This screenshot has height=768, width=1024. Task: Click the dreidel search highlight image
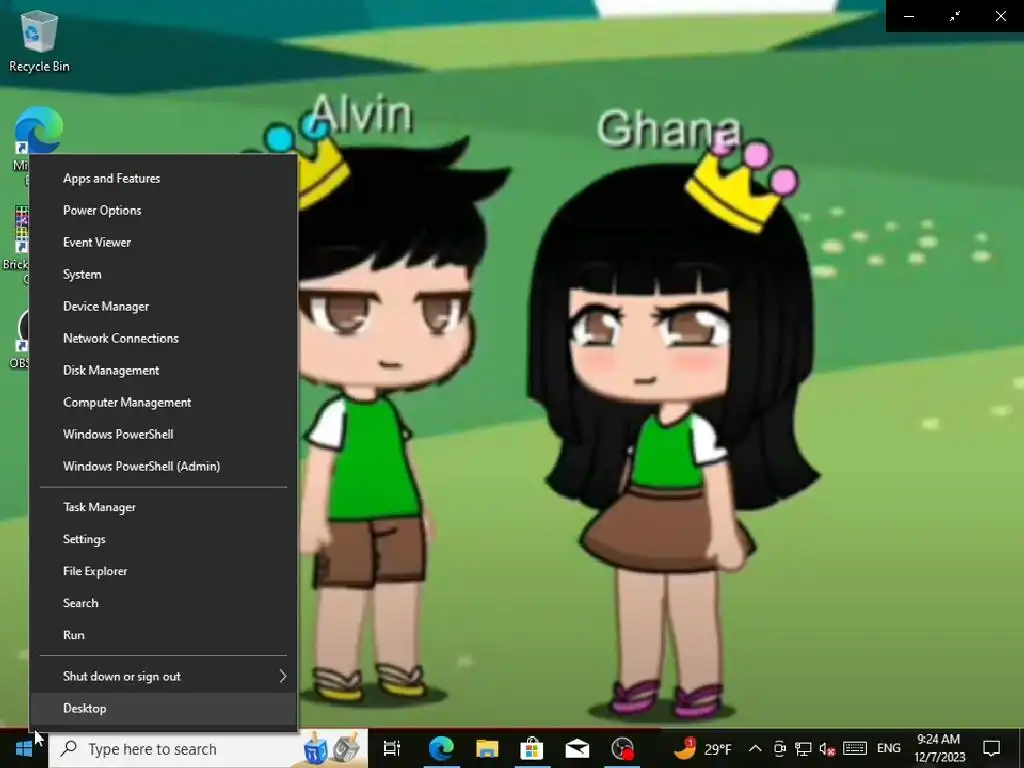click(332, 749)
